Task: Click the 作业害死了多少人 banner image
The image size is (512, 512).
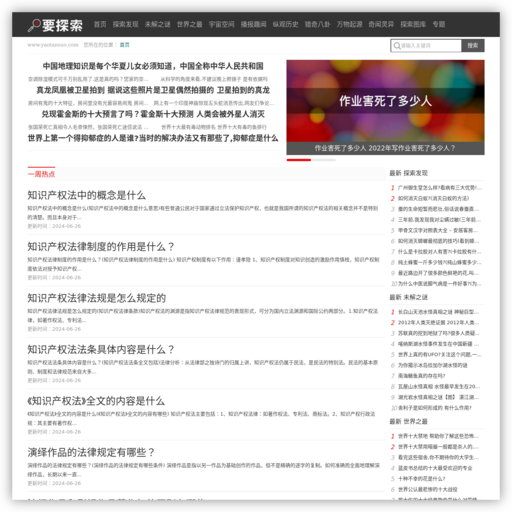Action: (385, 101)
